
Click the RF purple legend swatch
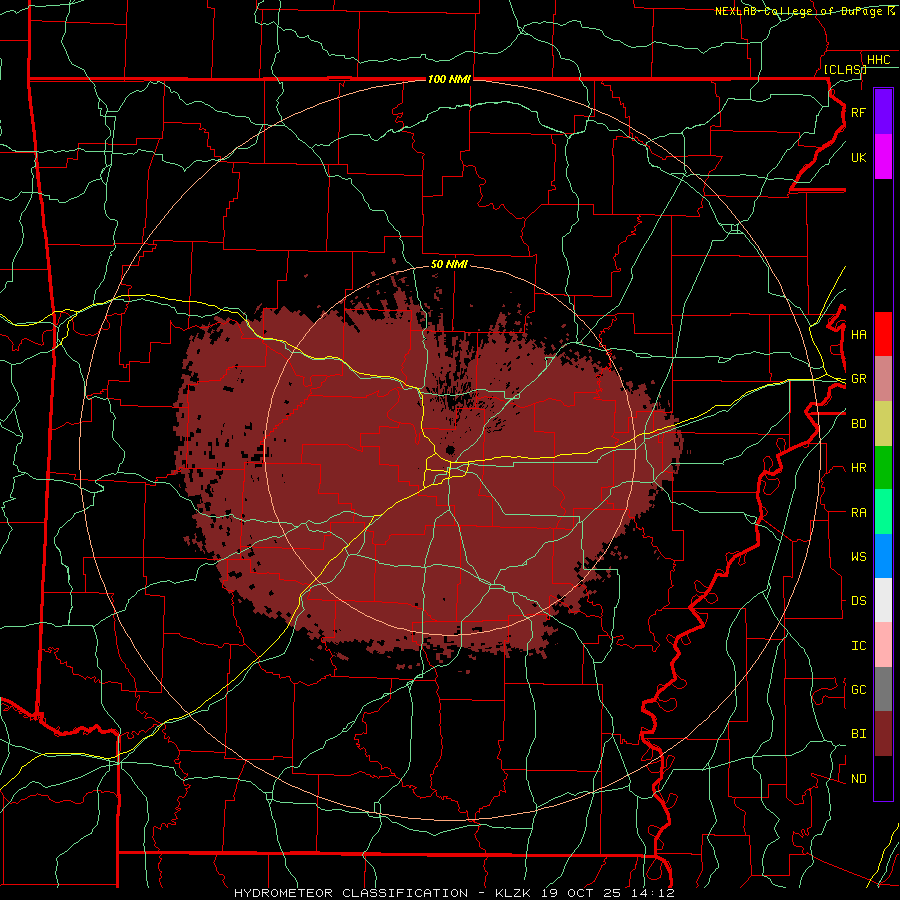tap(883, 112)
